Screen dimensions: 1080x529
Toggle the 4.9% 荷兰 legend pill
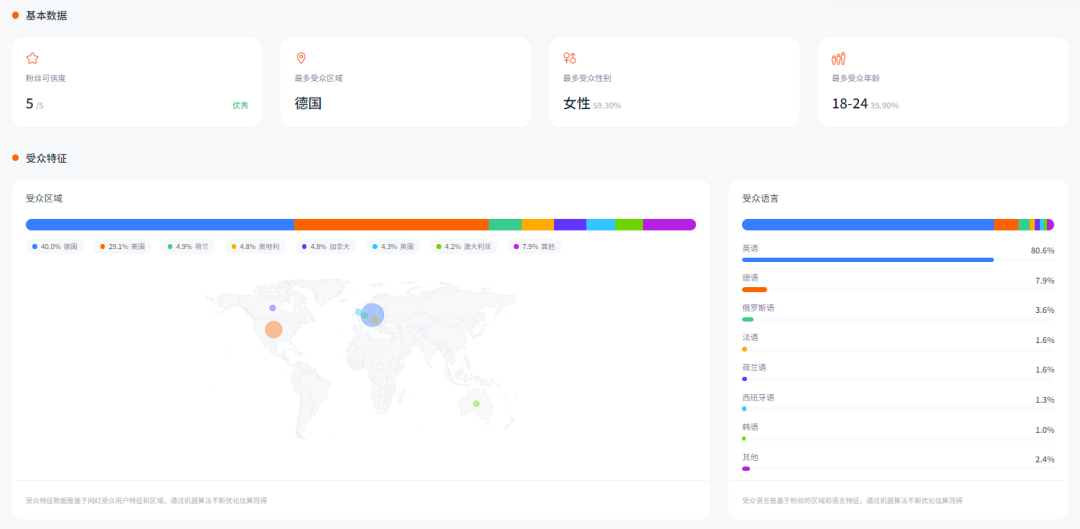[188, 247]
